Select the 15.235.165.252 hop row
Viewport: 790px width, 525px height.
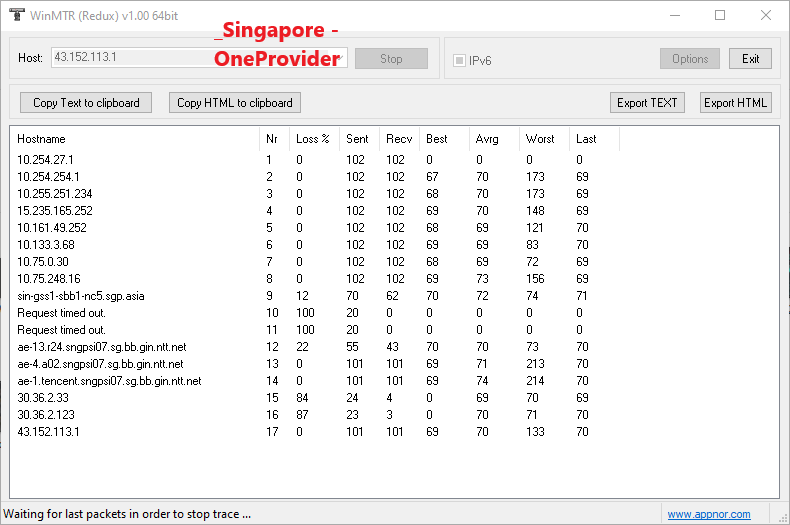pyautogui.click(x=315, y=211)
